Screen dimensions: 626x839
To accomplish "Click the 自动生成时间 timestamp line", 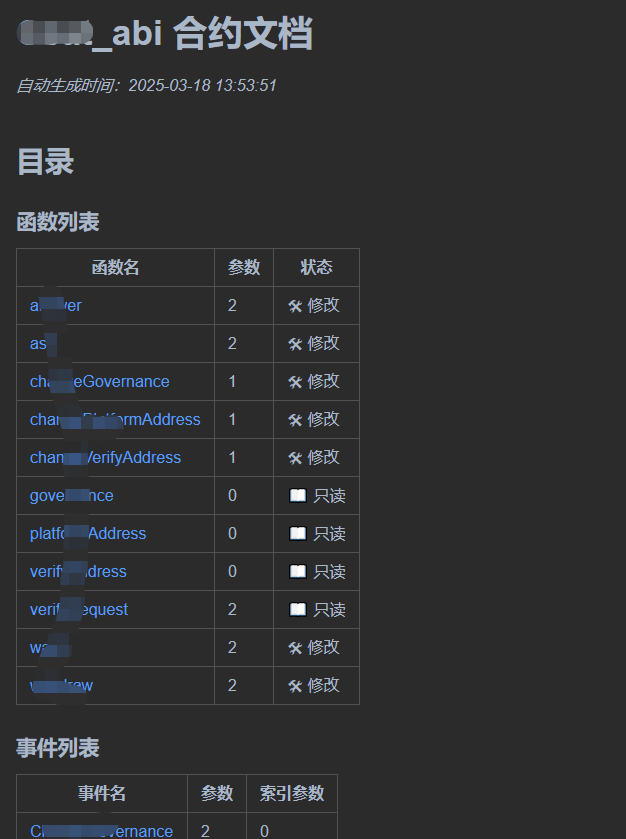I will click(x=147, y=86).
